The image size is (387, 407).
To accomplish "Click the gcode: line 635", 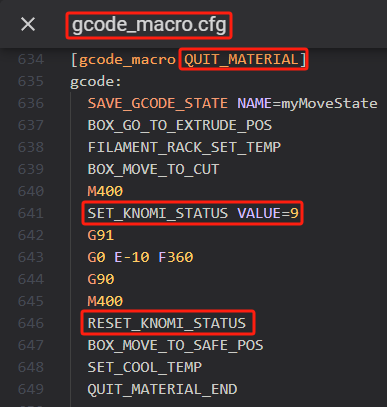I will [x=96, y=81].
